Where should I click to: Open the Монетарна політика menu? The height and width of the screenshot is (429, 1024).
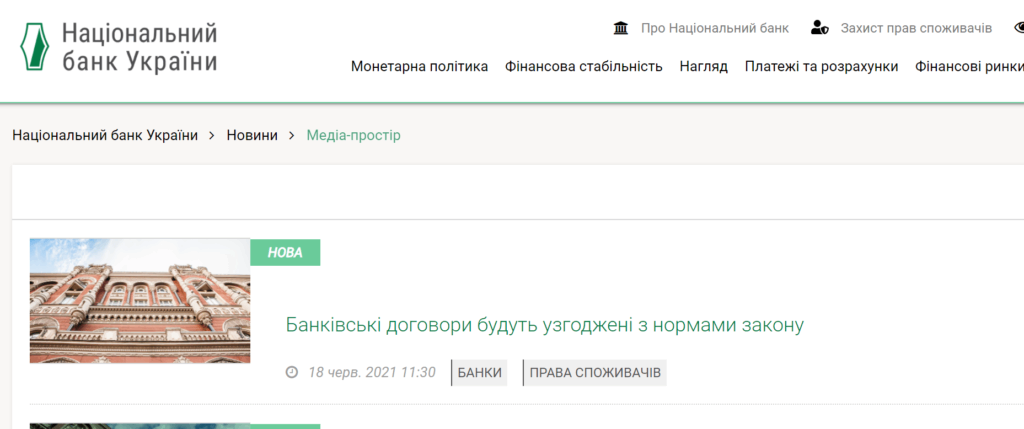click(x=419, y=67)
